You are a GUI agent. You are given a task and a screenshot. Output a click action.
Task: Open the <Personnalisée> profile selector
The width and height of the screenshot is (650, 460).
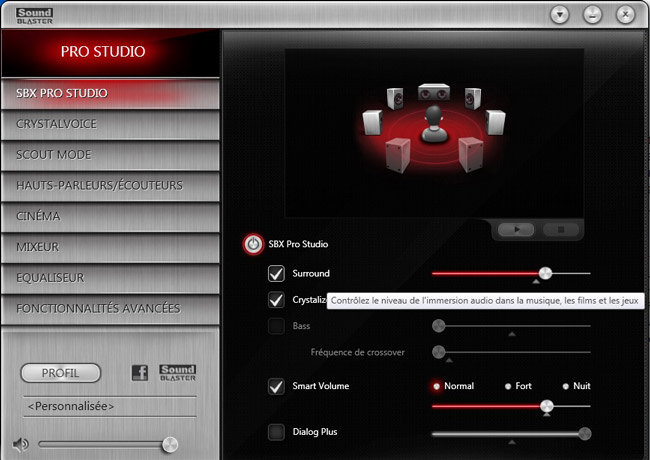(x=110, y=407)
